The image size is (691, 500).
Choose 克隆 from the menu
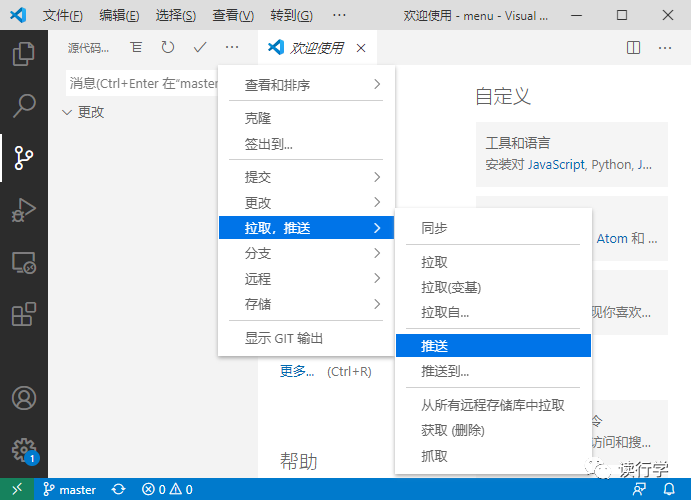click(x=306, y=118)
